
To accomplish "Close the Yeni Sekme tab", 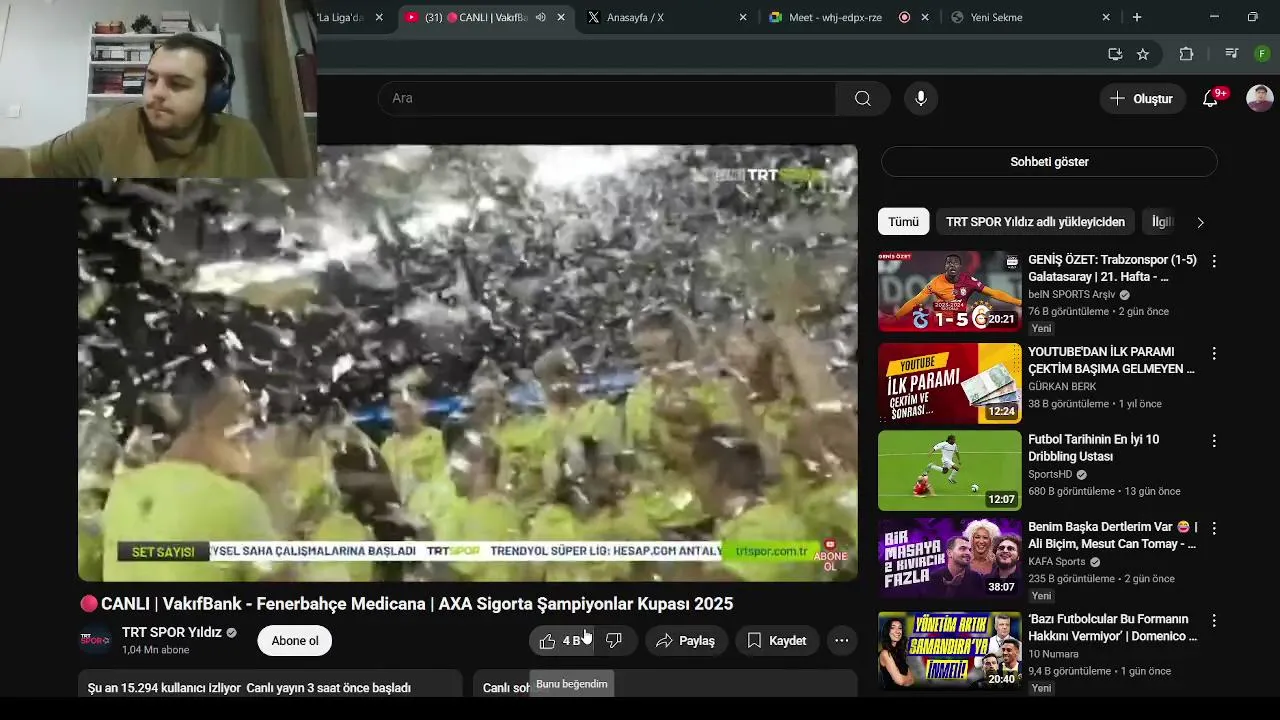I will pyautogui.click(x=1106, y=17).
